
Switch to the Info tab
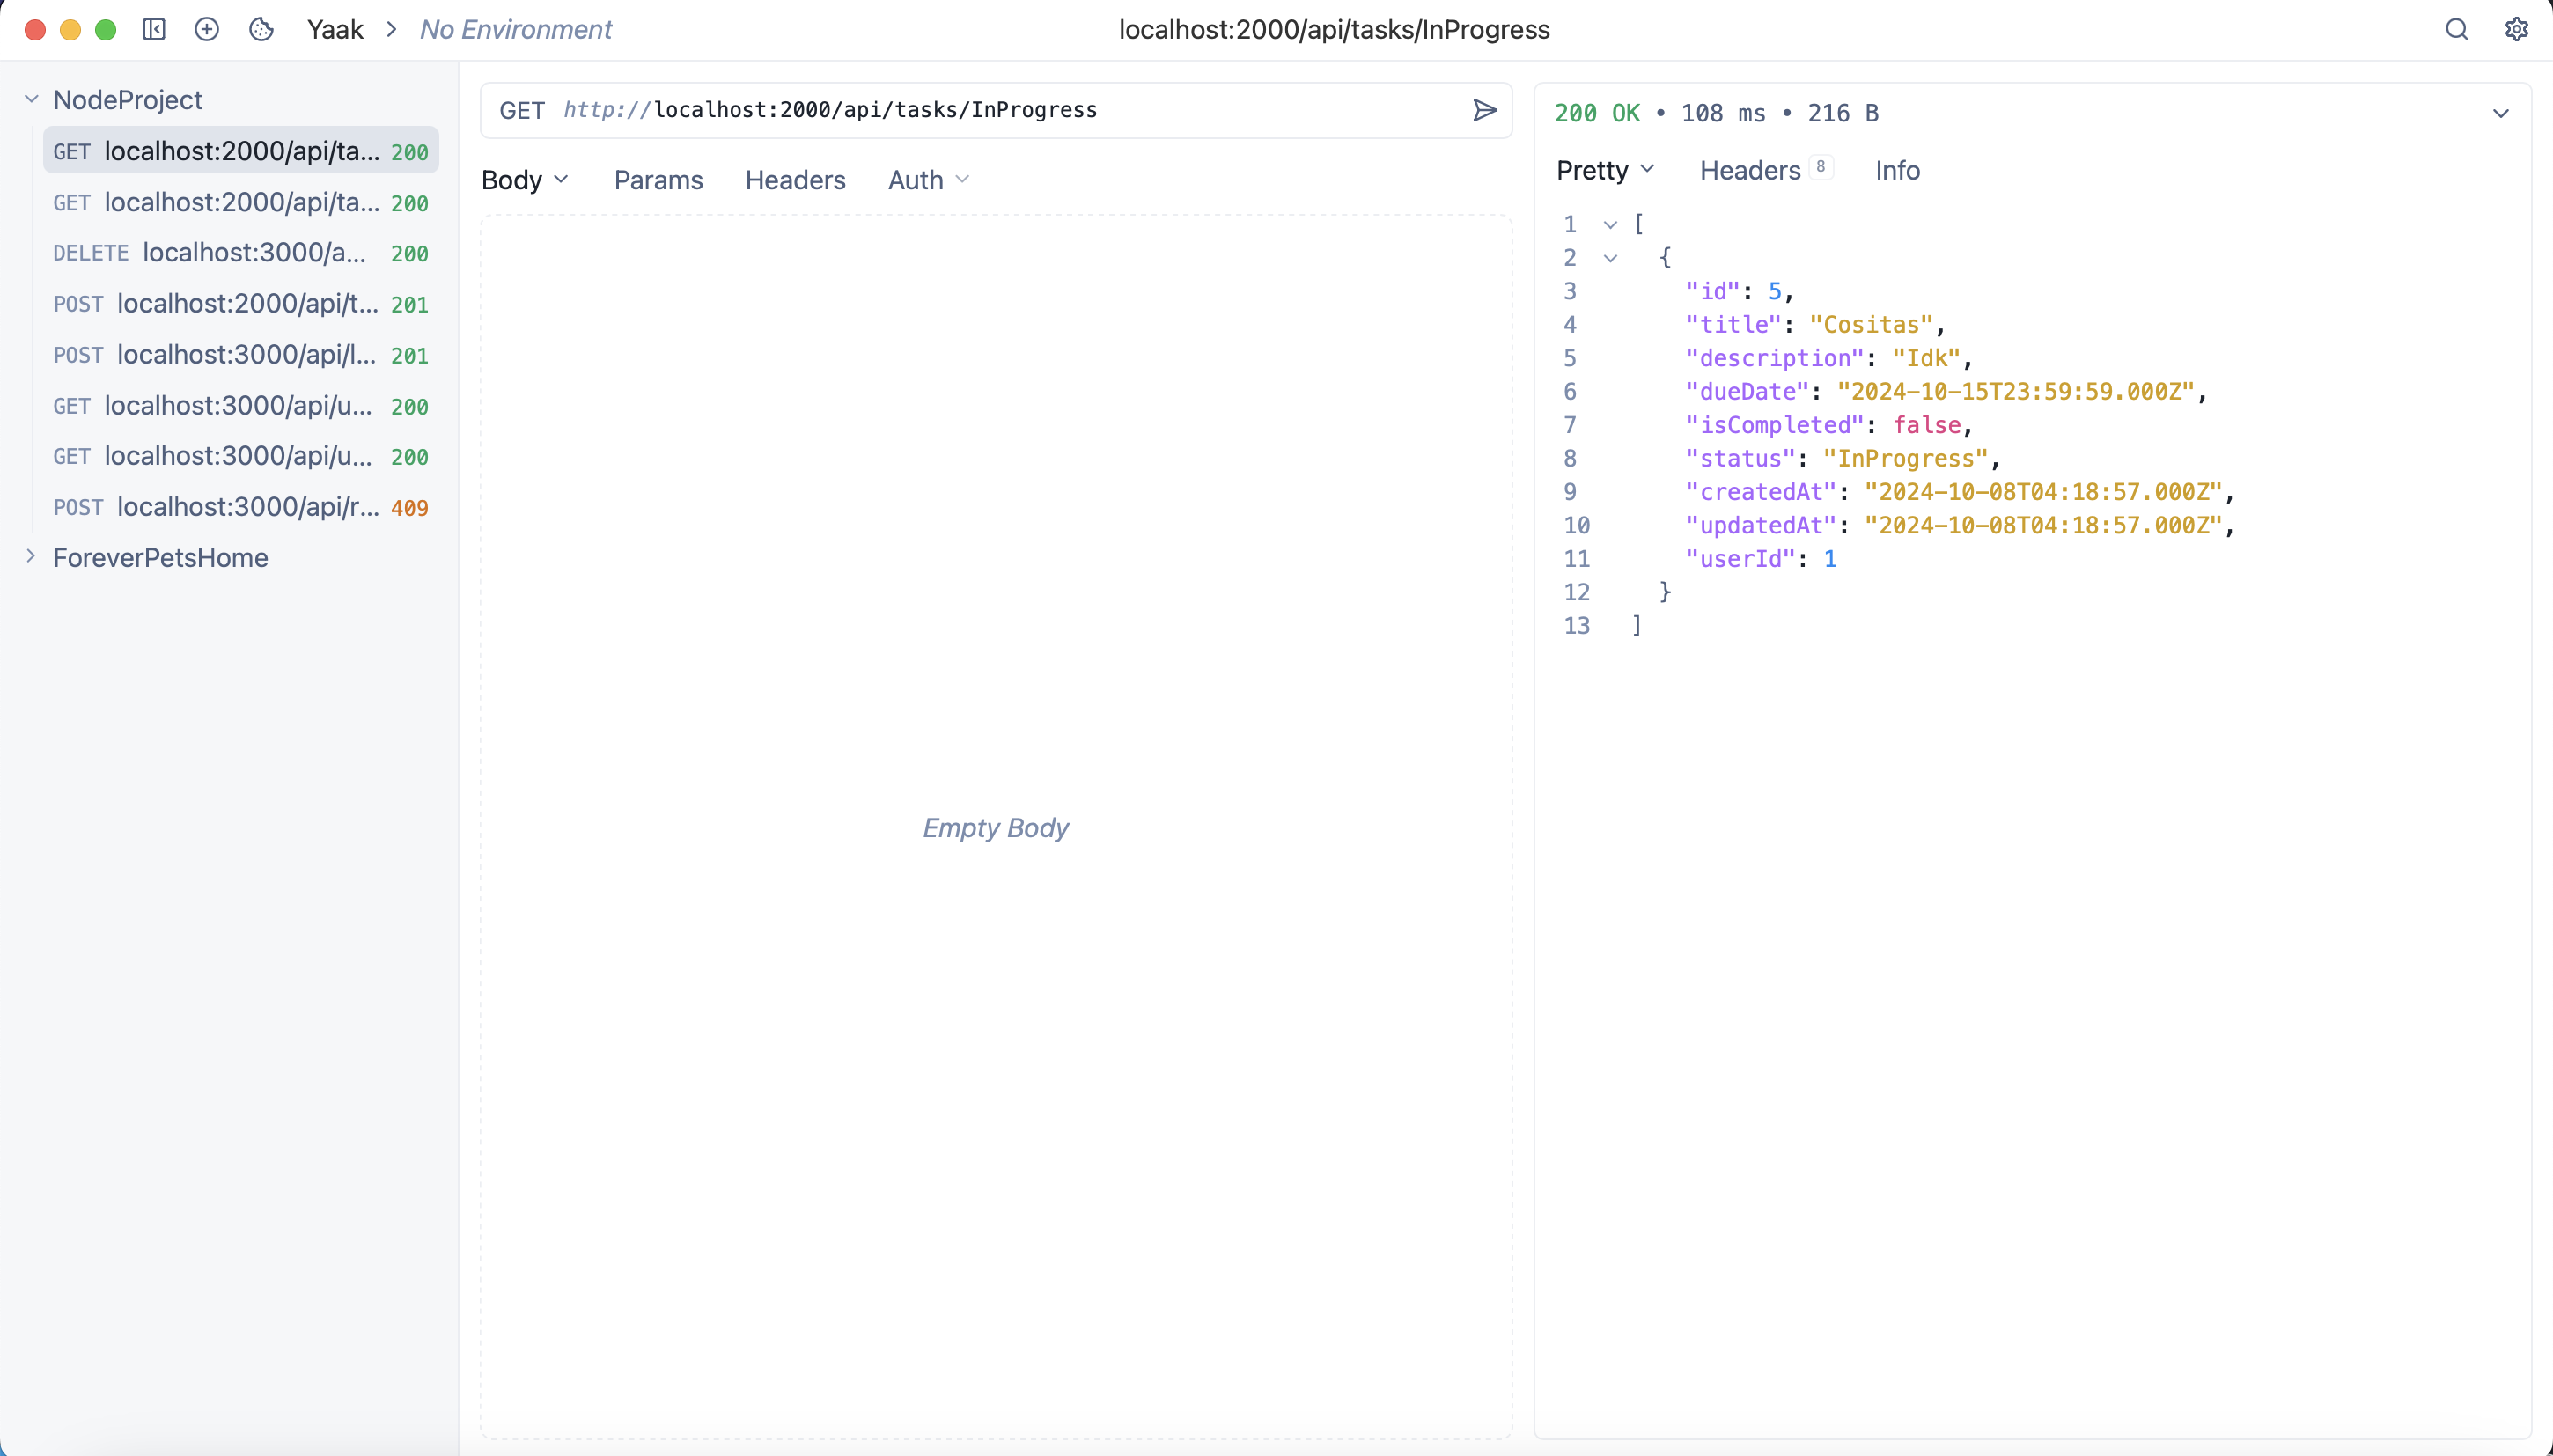coord(1895,170)
